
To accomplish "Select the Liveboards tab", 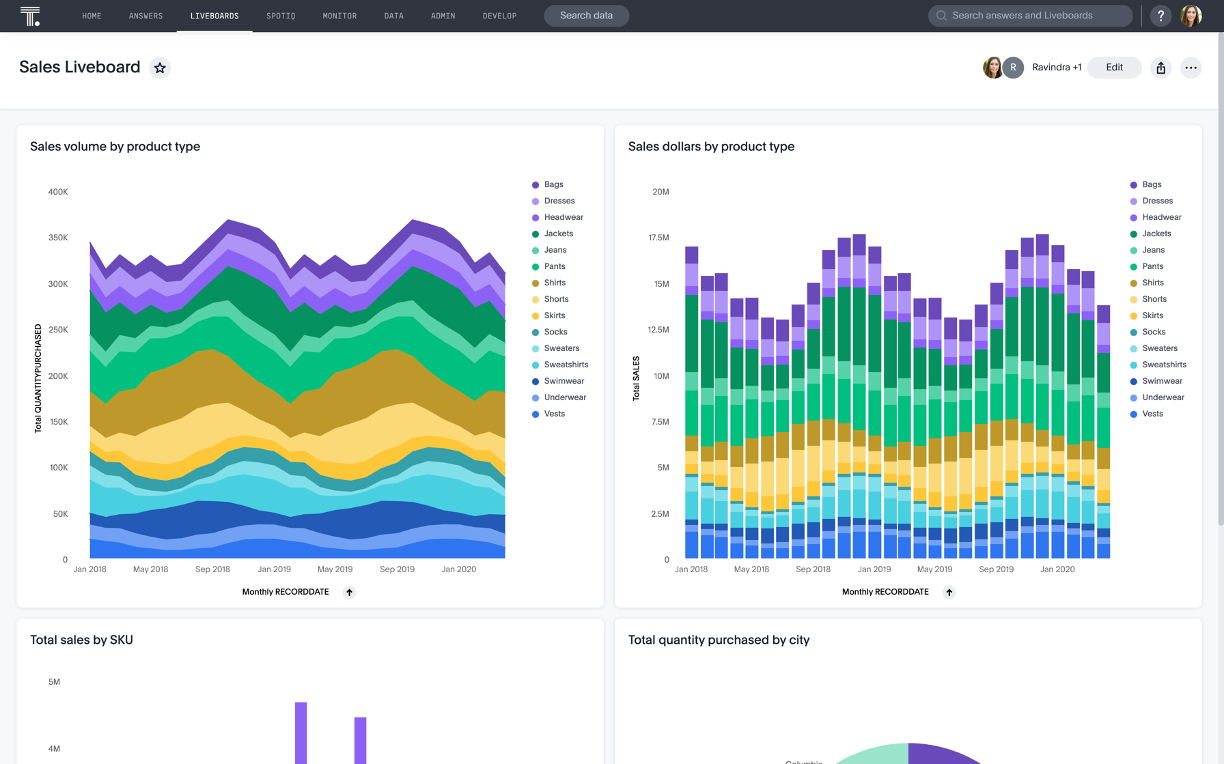I will click(215, 16).
